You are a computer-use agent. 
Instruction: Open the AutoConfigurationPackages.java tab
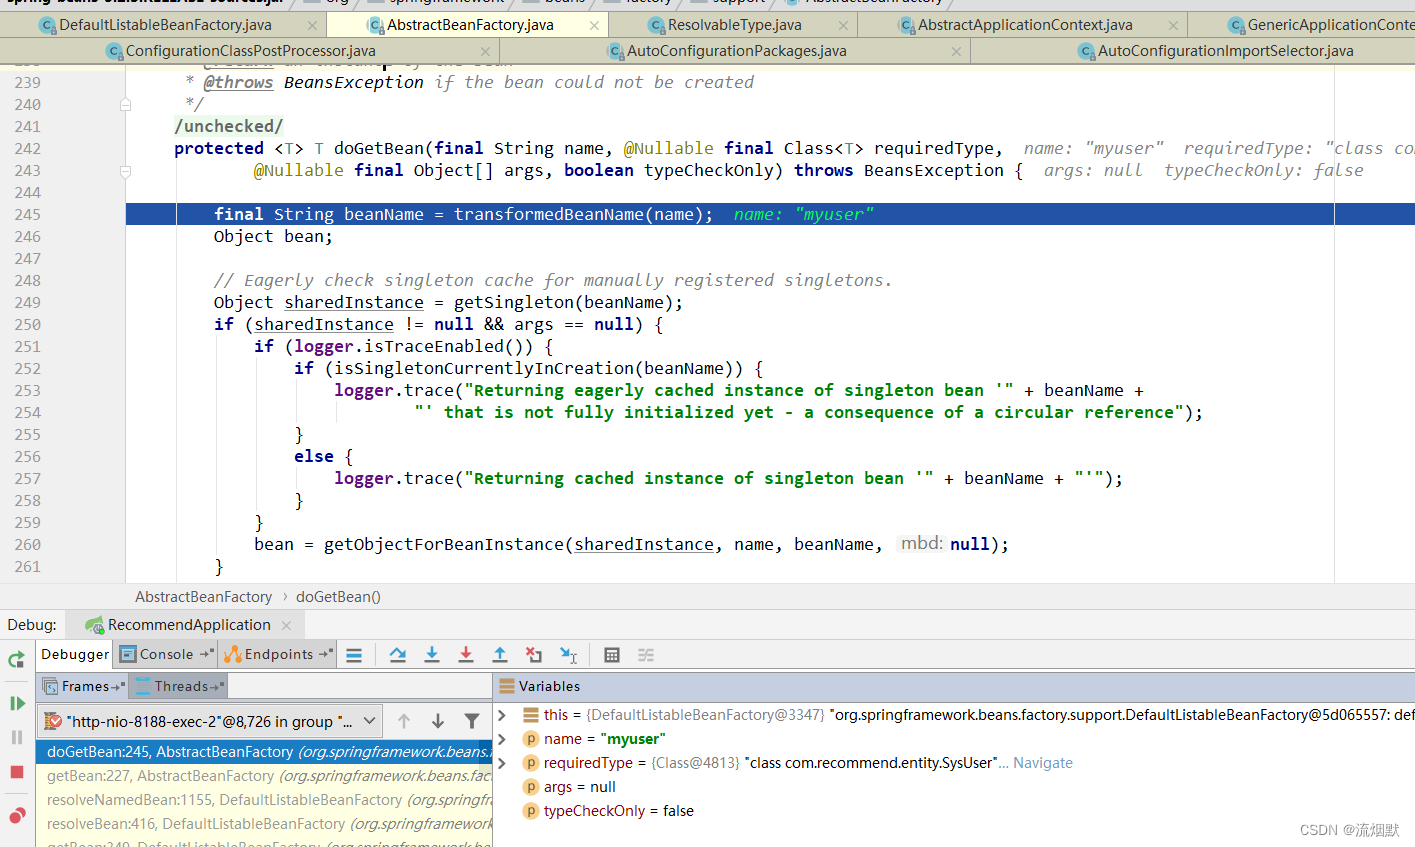tap(736, 50)
